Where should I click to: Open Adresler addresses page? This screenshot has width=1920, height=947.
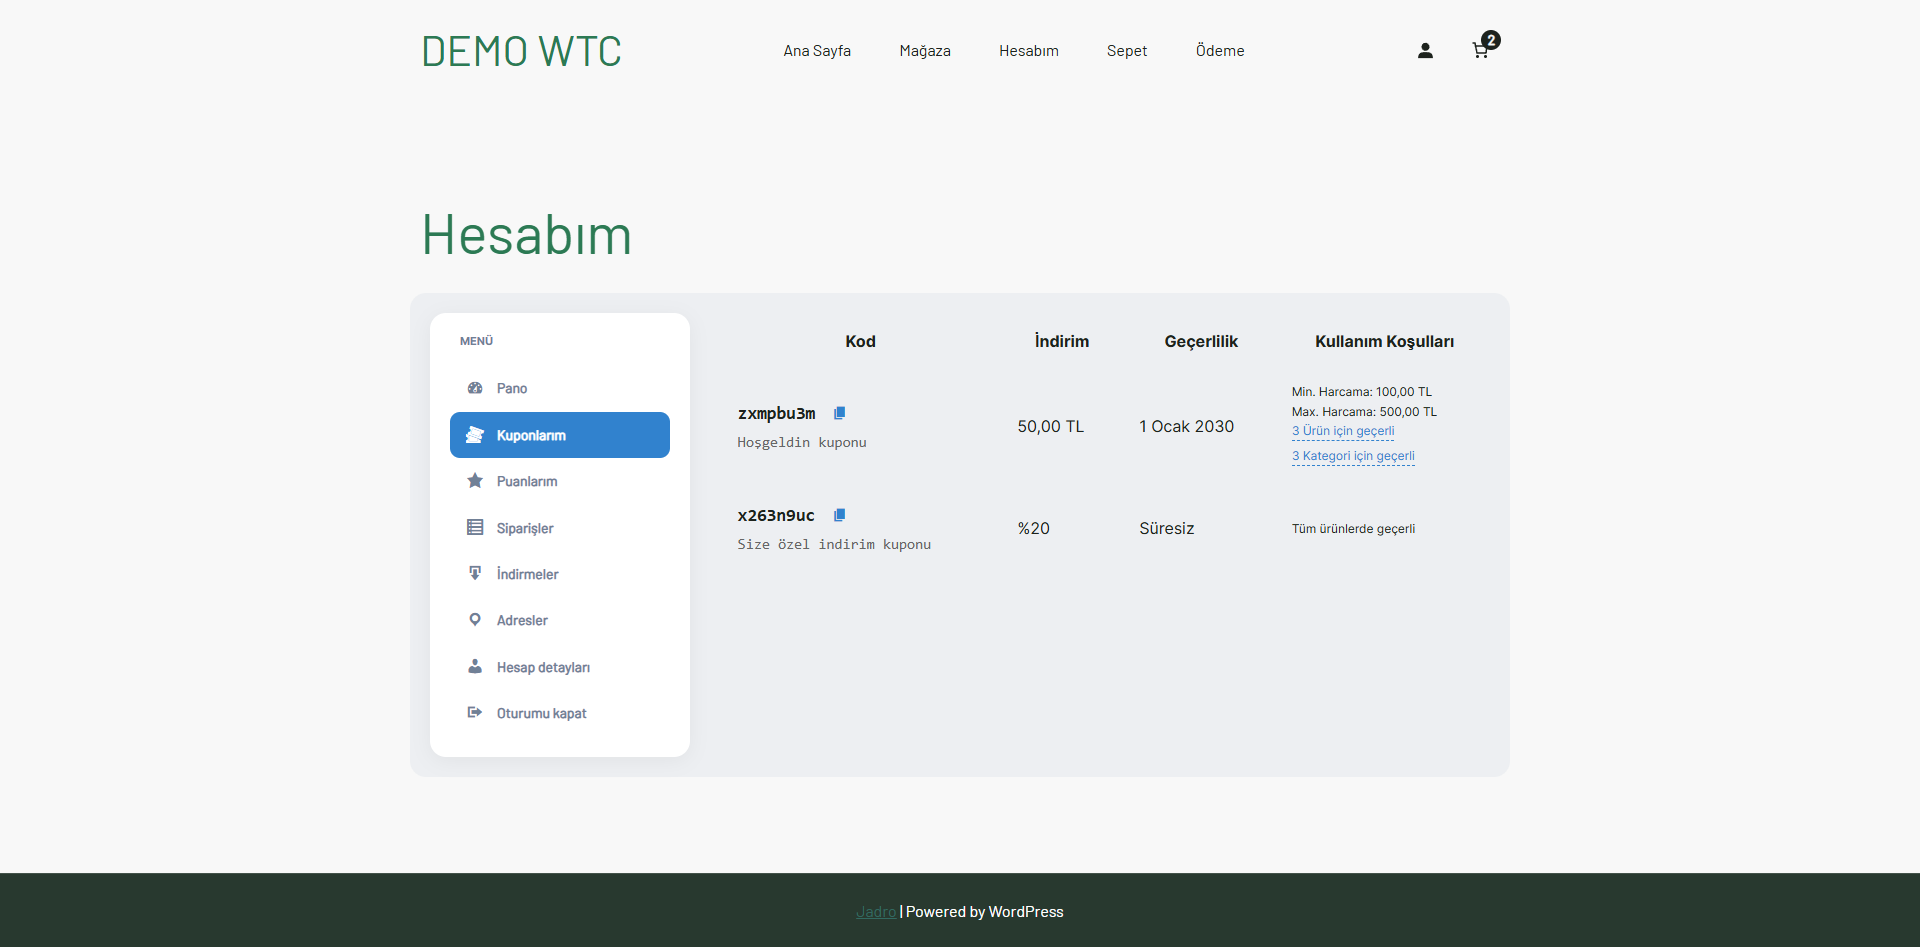(x=522, y=621)
